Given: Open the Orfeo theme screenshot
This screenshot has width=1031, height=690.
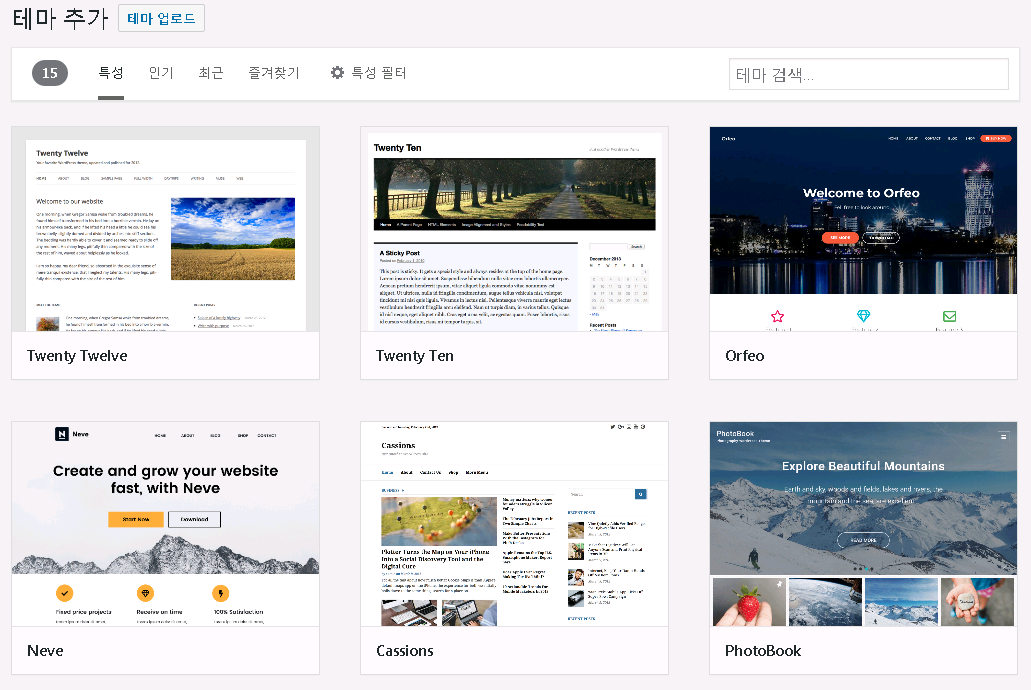Looking at the screenshot, I should (x=863, y=229).
